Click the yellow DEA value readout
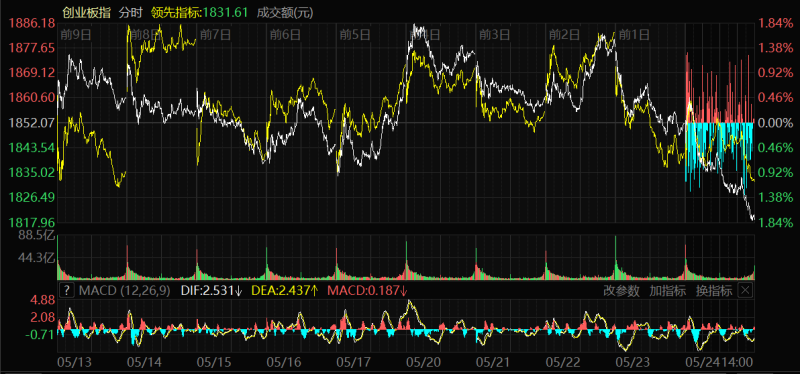The image size is (800, 374). [285, 291]
